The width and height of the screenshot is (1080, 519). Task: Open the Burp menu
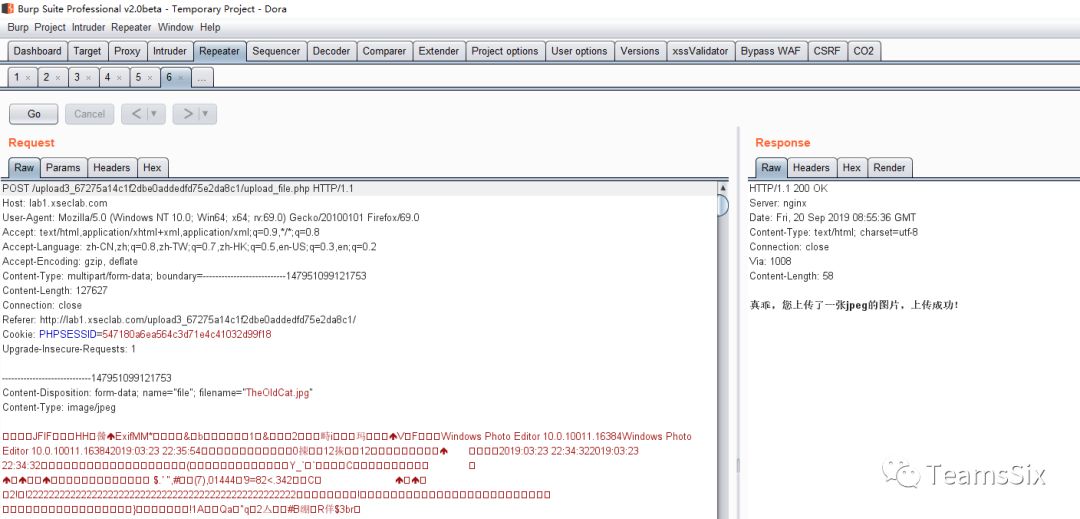point(18,28)
